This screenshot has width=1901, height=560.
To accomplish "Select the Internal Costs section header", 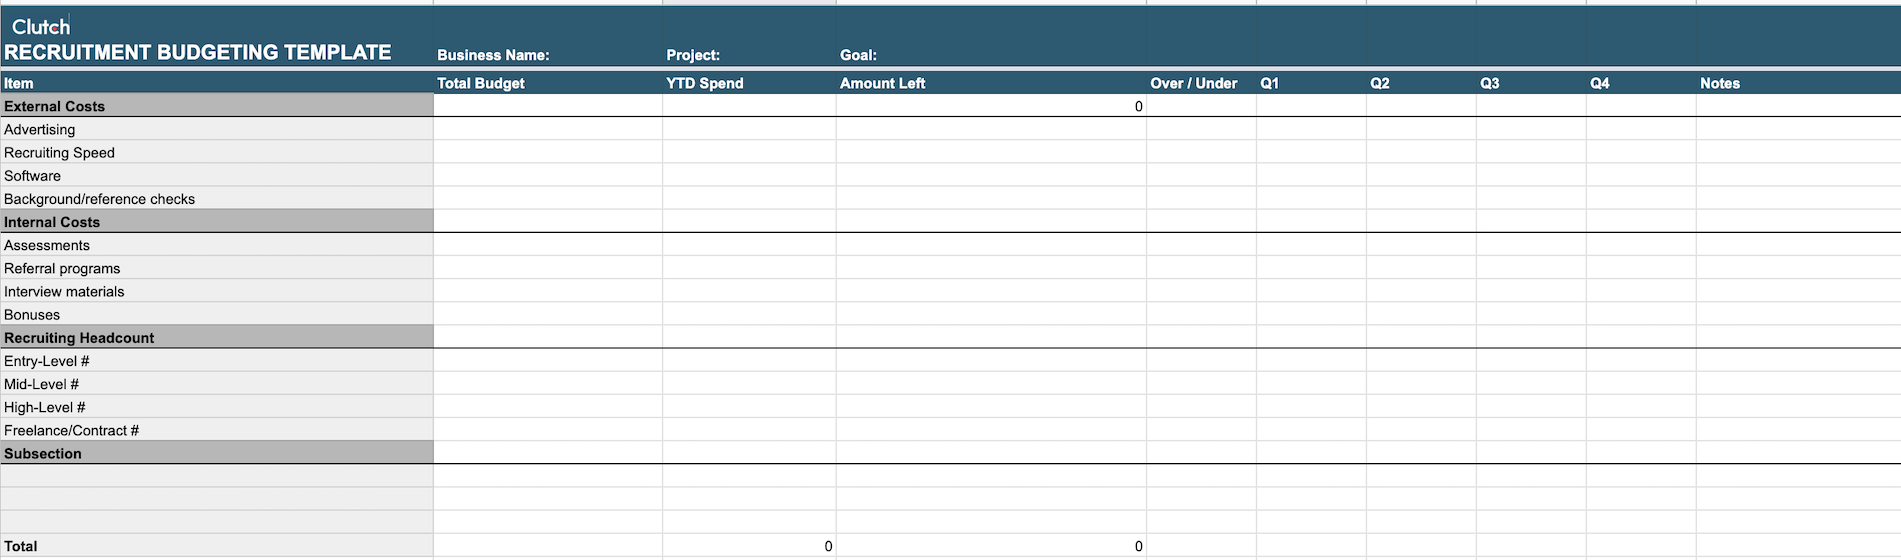I will [52, 222].
